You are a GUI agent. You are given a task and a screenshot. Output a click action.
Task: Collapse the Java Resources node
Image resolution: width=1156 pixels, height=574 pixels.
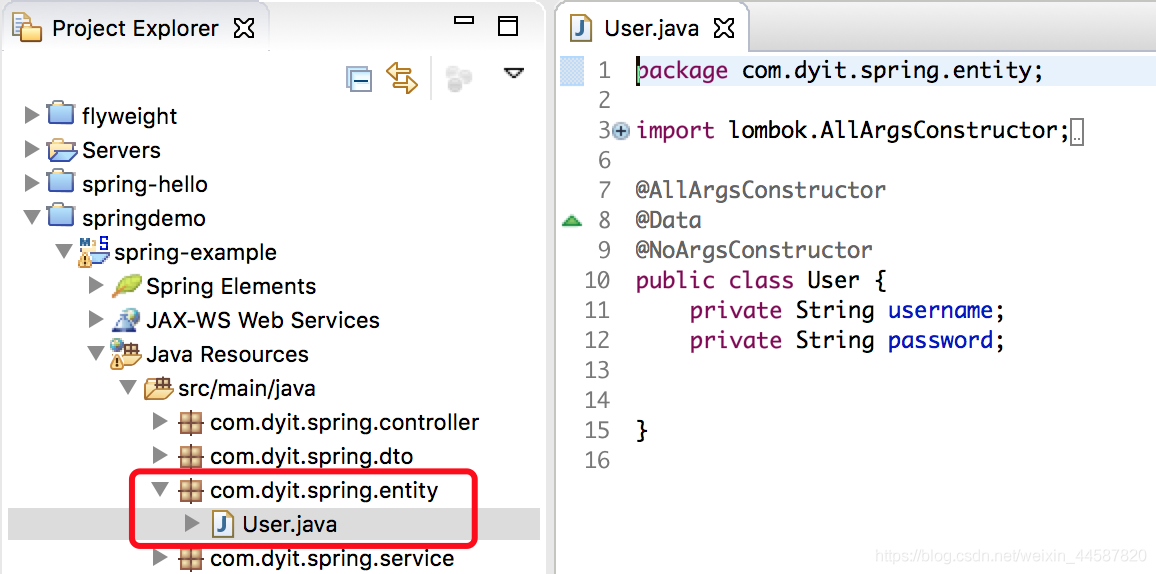pos(96,354)
